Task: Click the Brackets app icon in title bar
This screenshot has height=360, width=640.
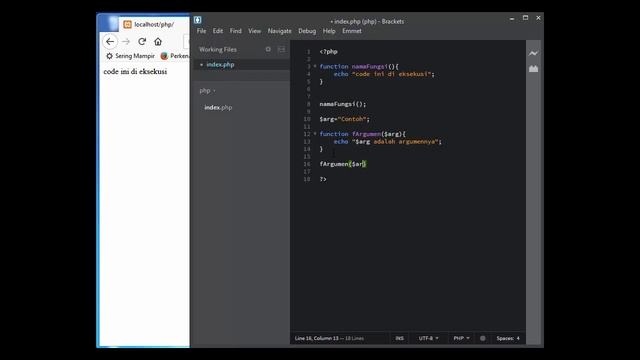Action: (198, 20)
